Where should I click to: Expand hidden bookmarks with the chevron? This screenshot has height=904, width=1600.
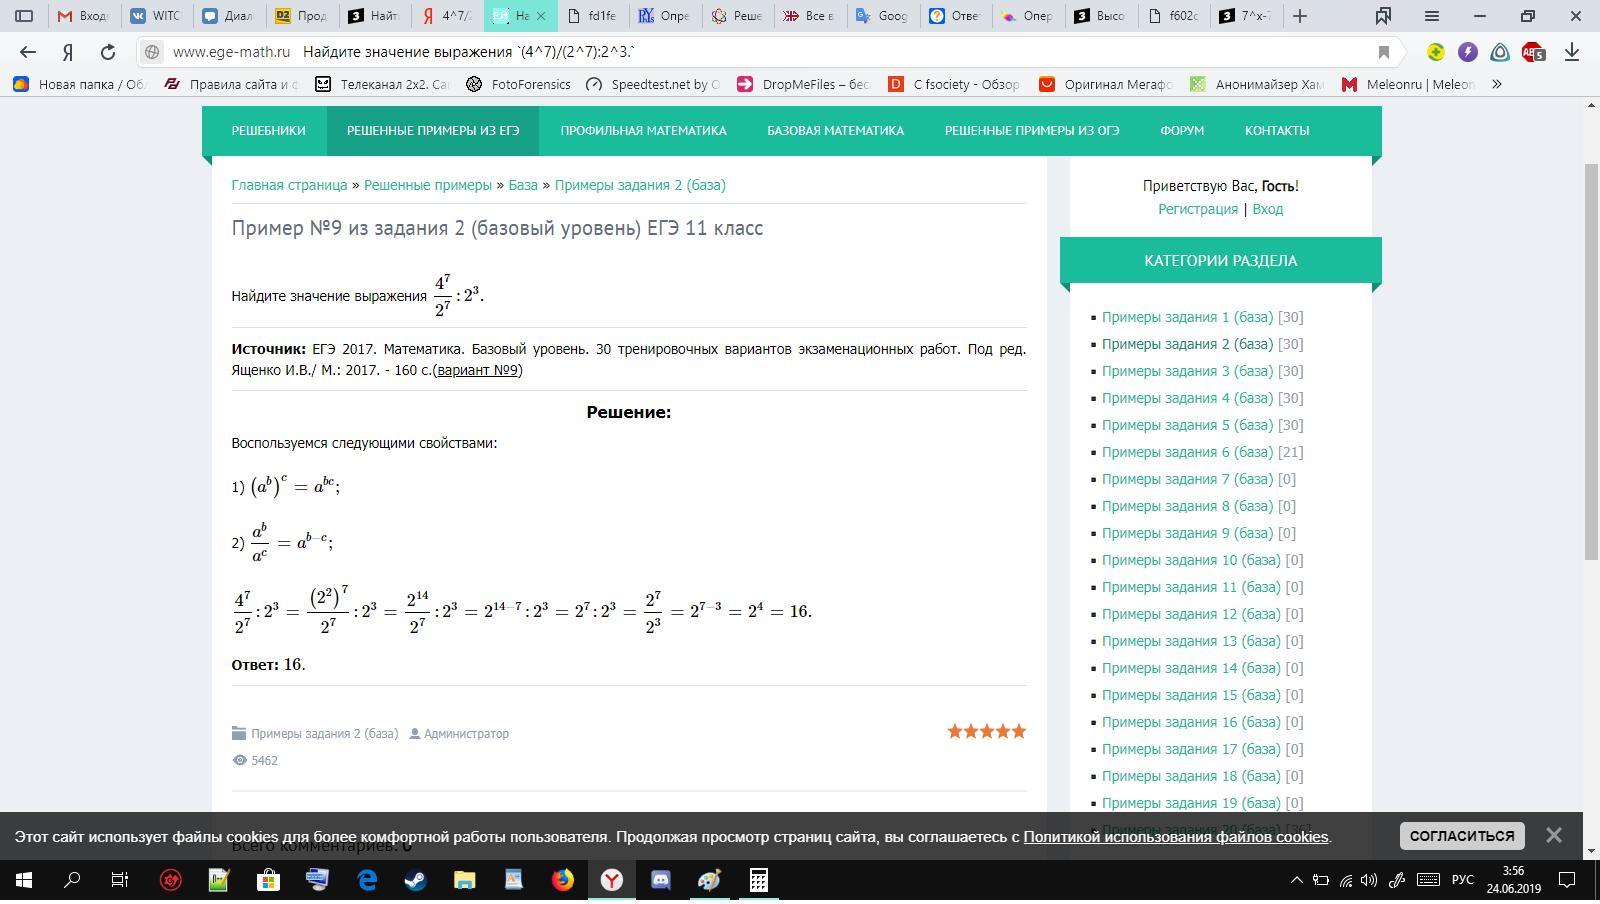pyautogui.click(x=1497, y=84)
